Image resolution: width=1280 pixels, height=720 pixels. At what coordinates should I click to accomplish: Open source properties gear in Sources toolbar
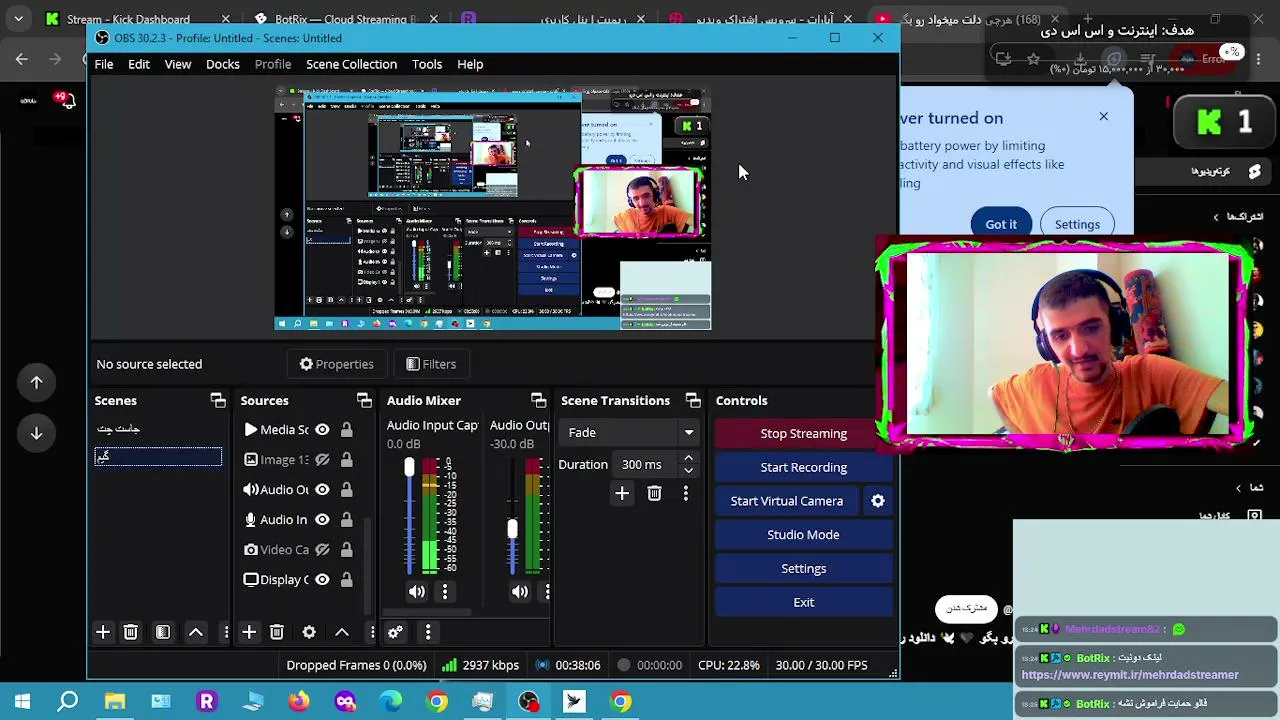tap(309, 632)
